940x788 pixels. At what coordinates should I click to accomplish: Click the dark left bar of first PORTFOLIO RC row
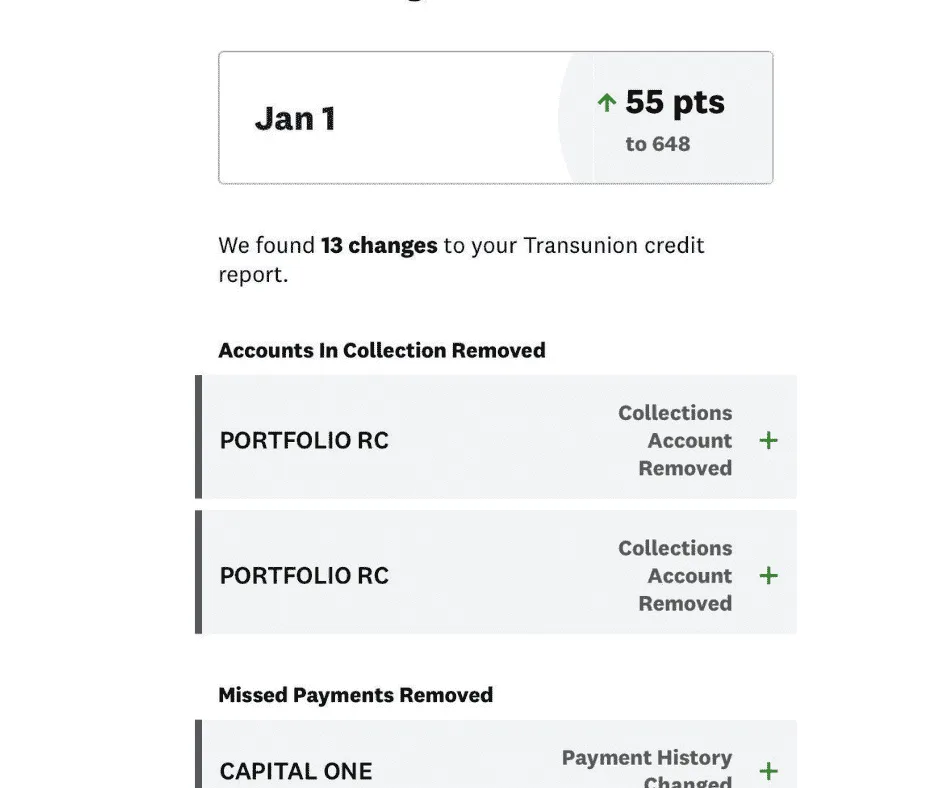(199, 437)
